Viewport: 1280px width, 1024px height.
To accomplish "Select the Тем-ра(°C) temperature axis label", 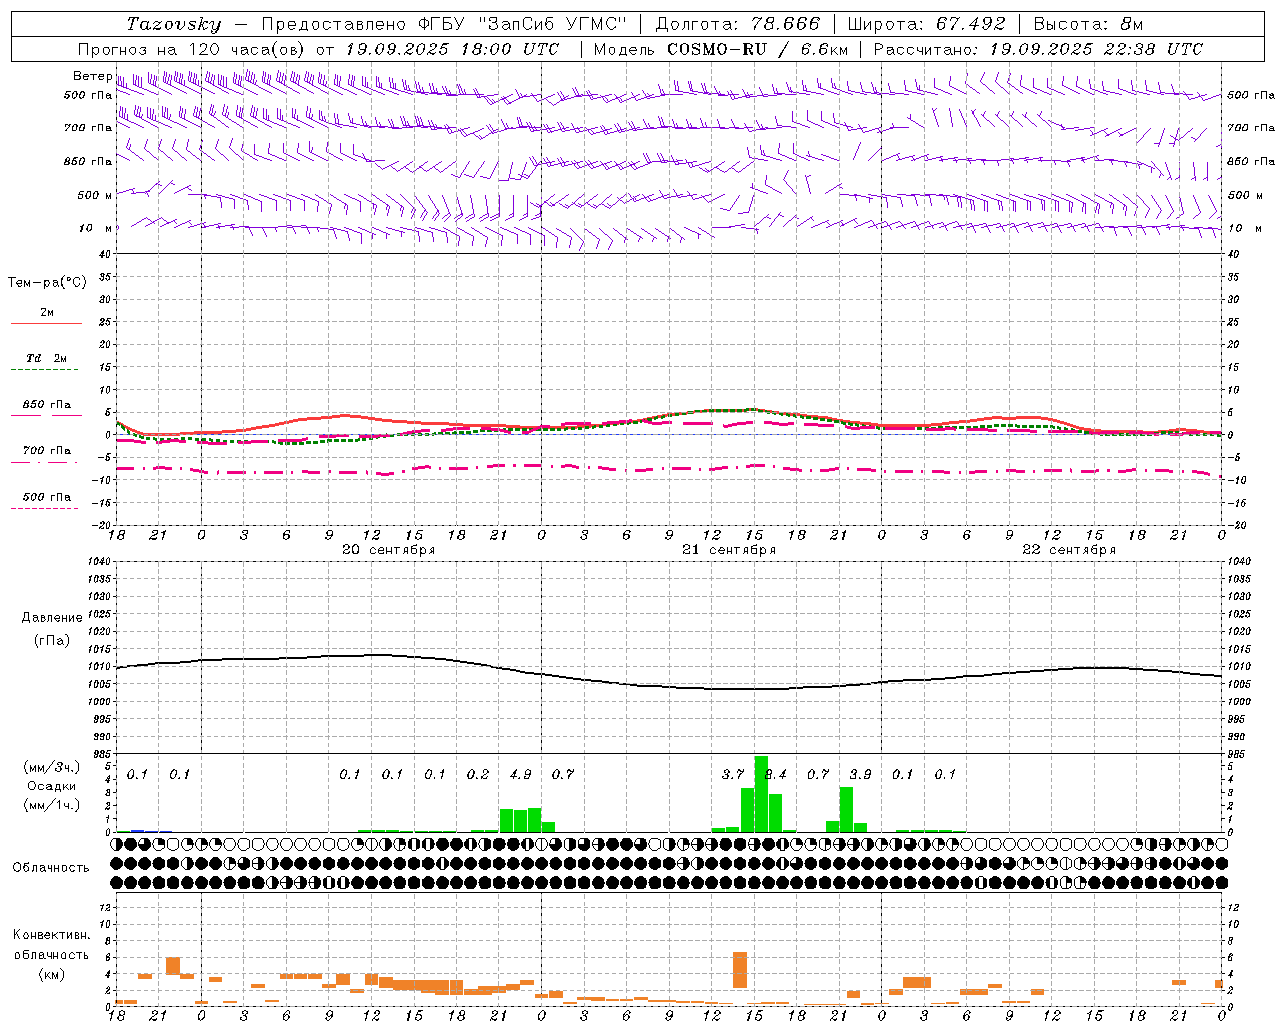I will click(x=47, y=283).
